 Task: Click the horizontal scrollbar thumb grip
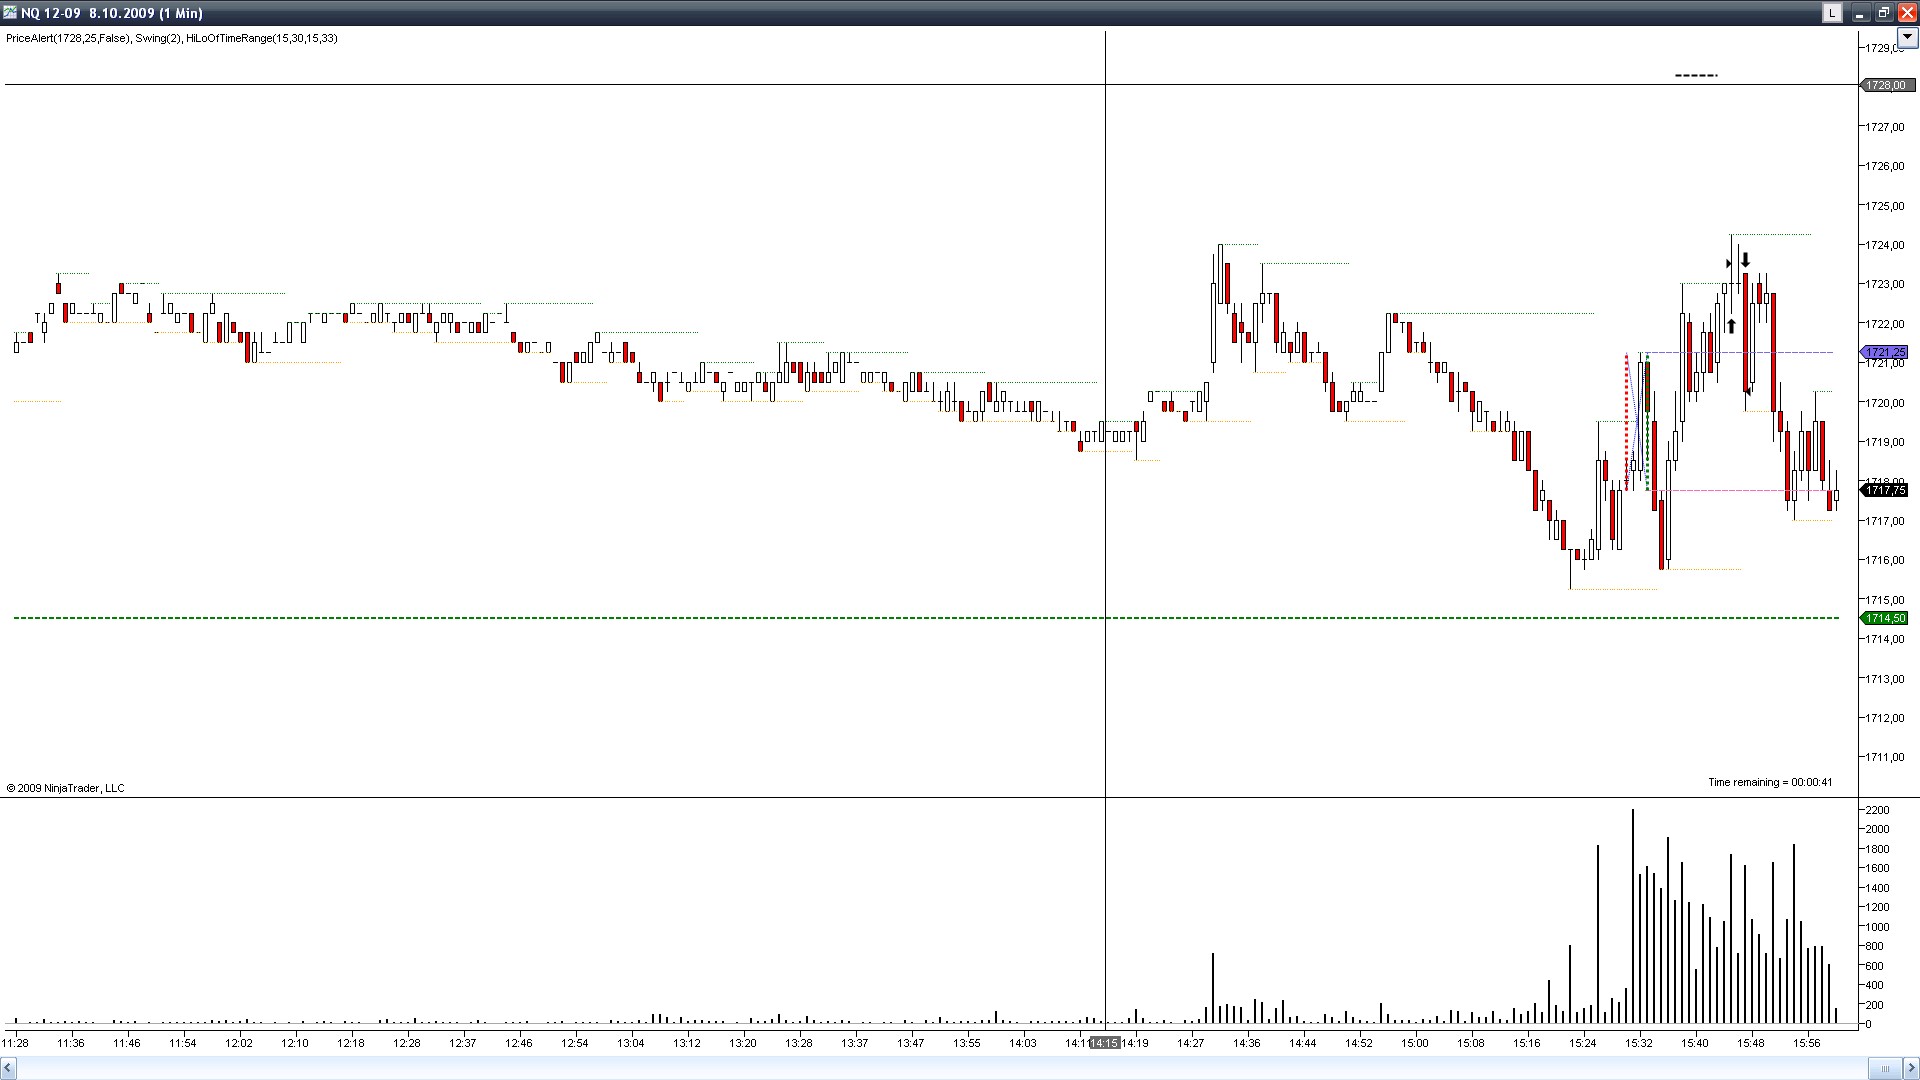coord(1885,1068)
